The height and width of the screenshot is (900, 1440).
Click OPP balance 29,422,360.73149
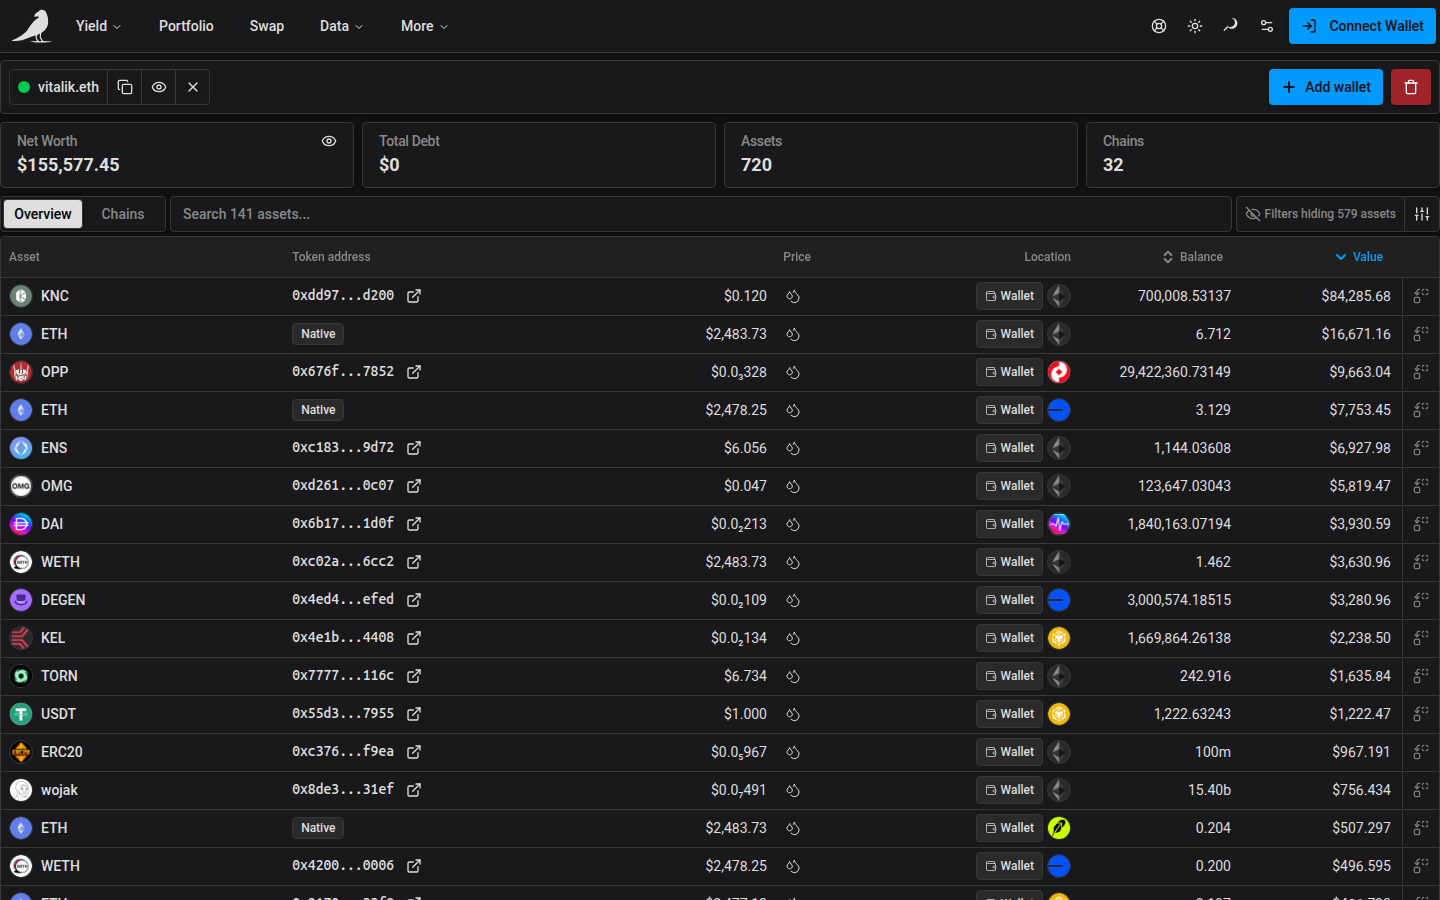pos(1175,372)
